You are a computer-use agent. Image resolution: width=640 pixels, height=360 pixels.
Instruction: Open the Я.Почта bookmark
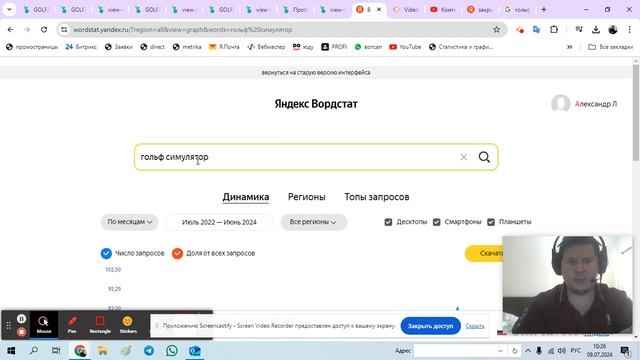pyautogui.click(x=224, y=47)
